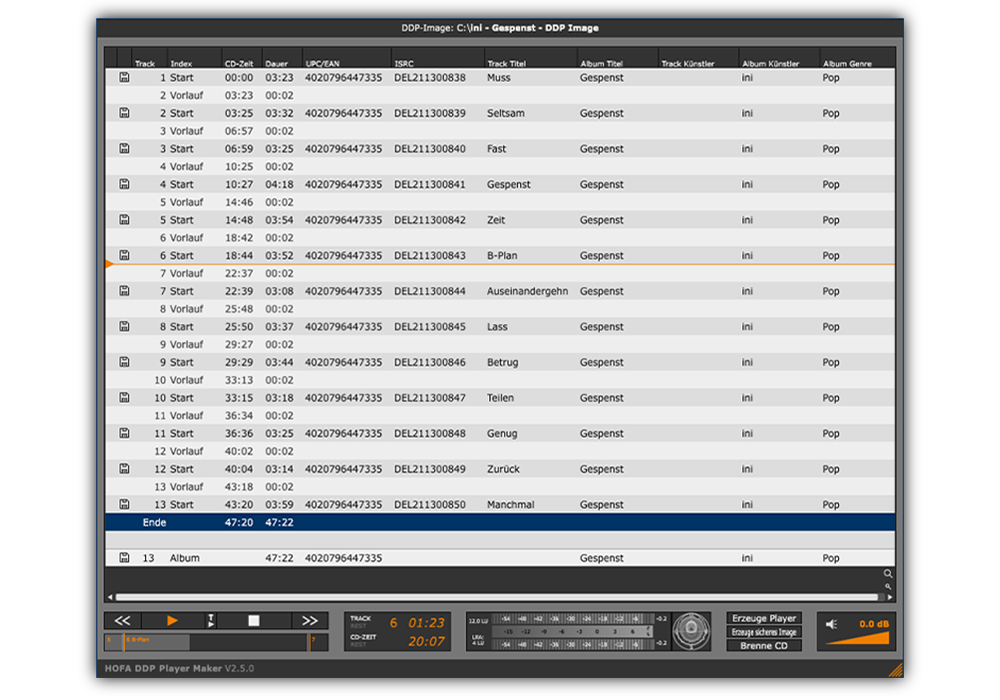Click Erzeuge sicheres Image button
This screenshot has height=700, width=1000.
click(764, 632)
